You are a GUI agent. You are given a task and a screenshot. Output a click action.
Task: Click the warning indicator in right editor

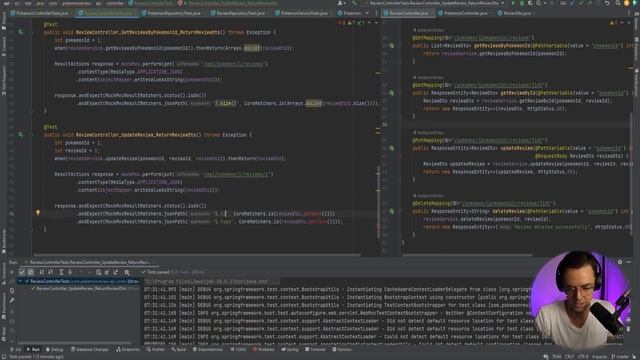613,23
